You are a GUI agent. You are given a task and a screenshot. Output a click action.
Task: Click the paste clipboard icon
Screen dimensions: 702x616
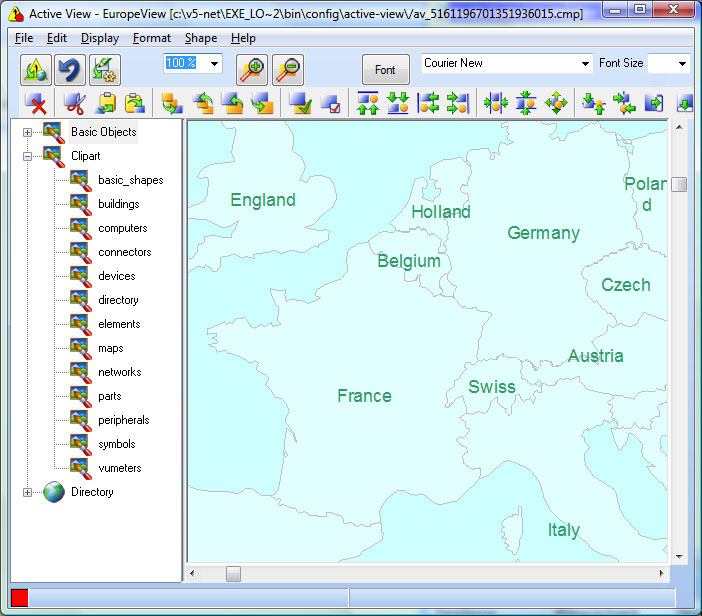coord(134,103)
